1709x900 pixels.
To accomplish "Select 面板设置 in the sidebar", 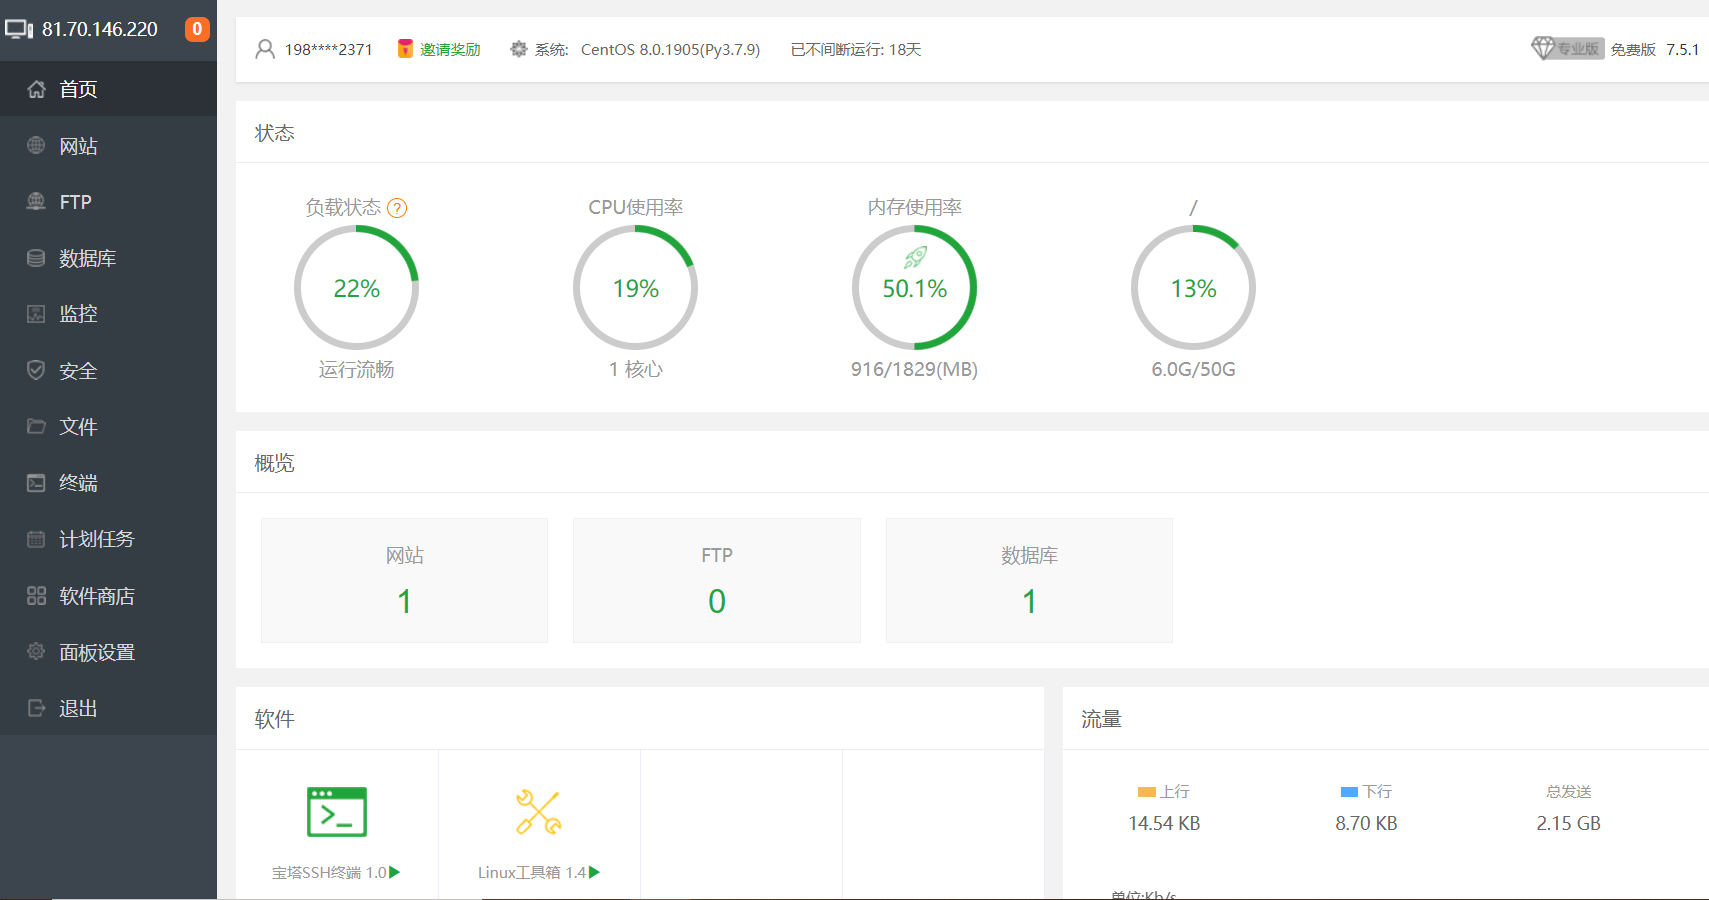I will point(108,652).
